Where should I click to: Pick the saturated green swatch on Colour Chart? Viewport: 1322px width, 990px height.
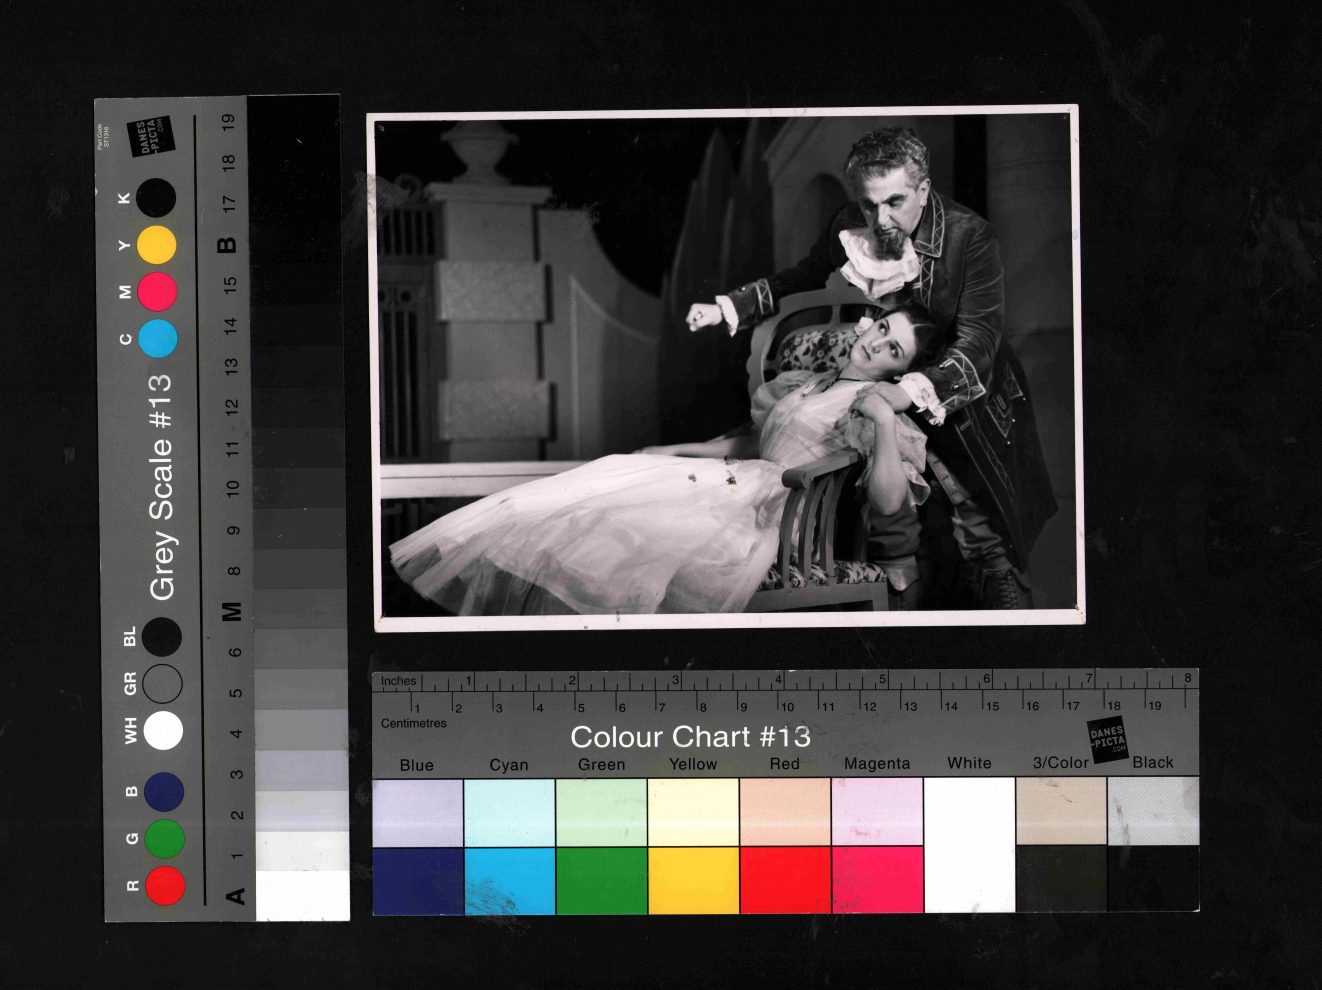(x=601, y=880)
